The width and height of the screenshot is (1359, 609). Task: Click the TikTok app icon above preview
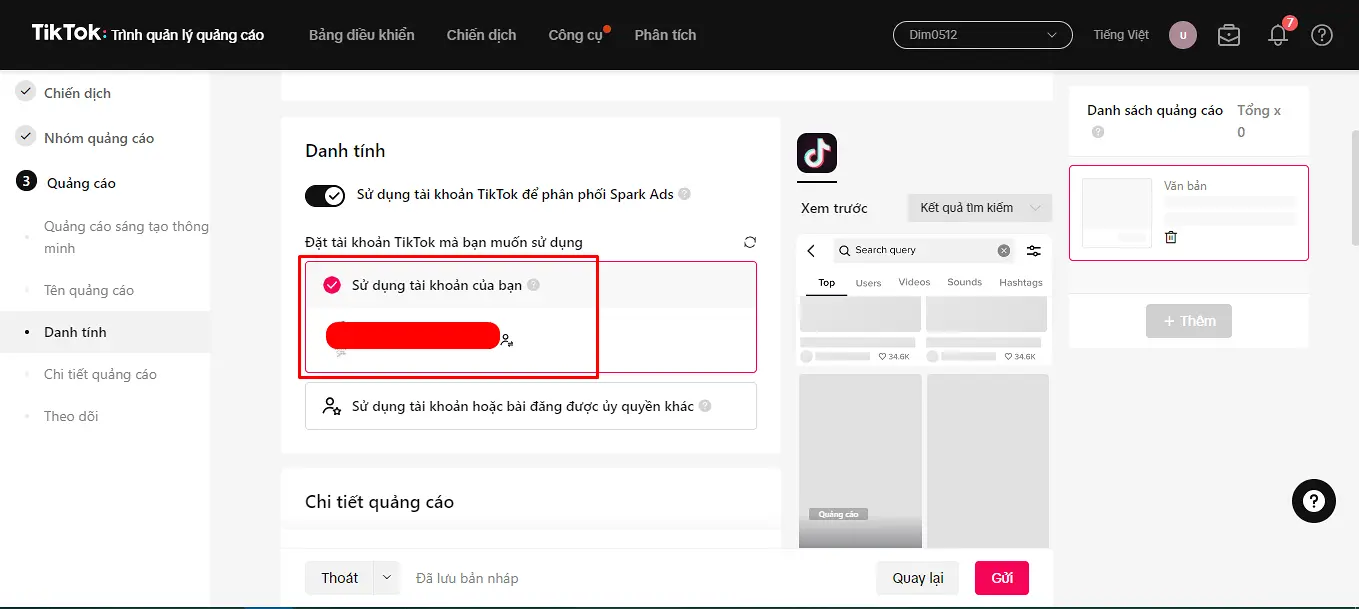pyautogui.click(x=817, y=153)
